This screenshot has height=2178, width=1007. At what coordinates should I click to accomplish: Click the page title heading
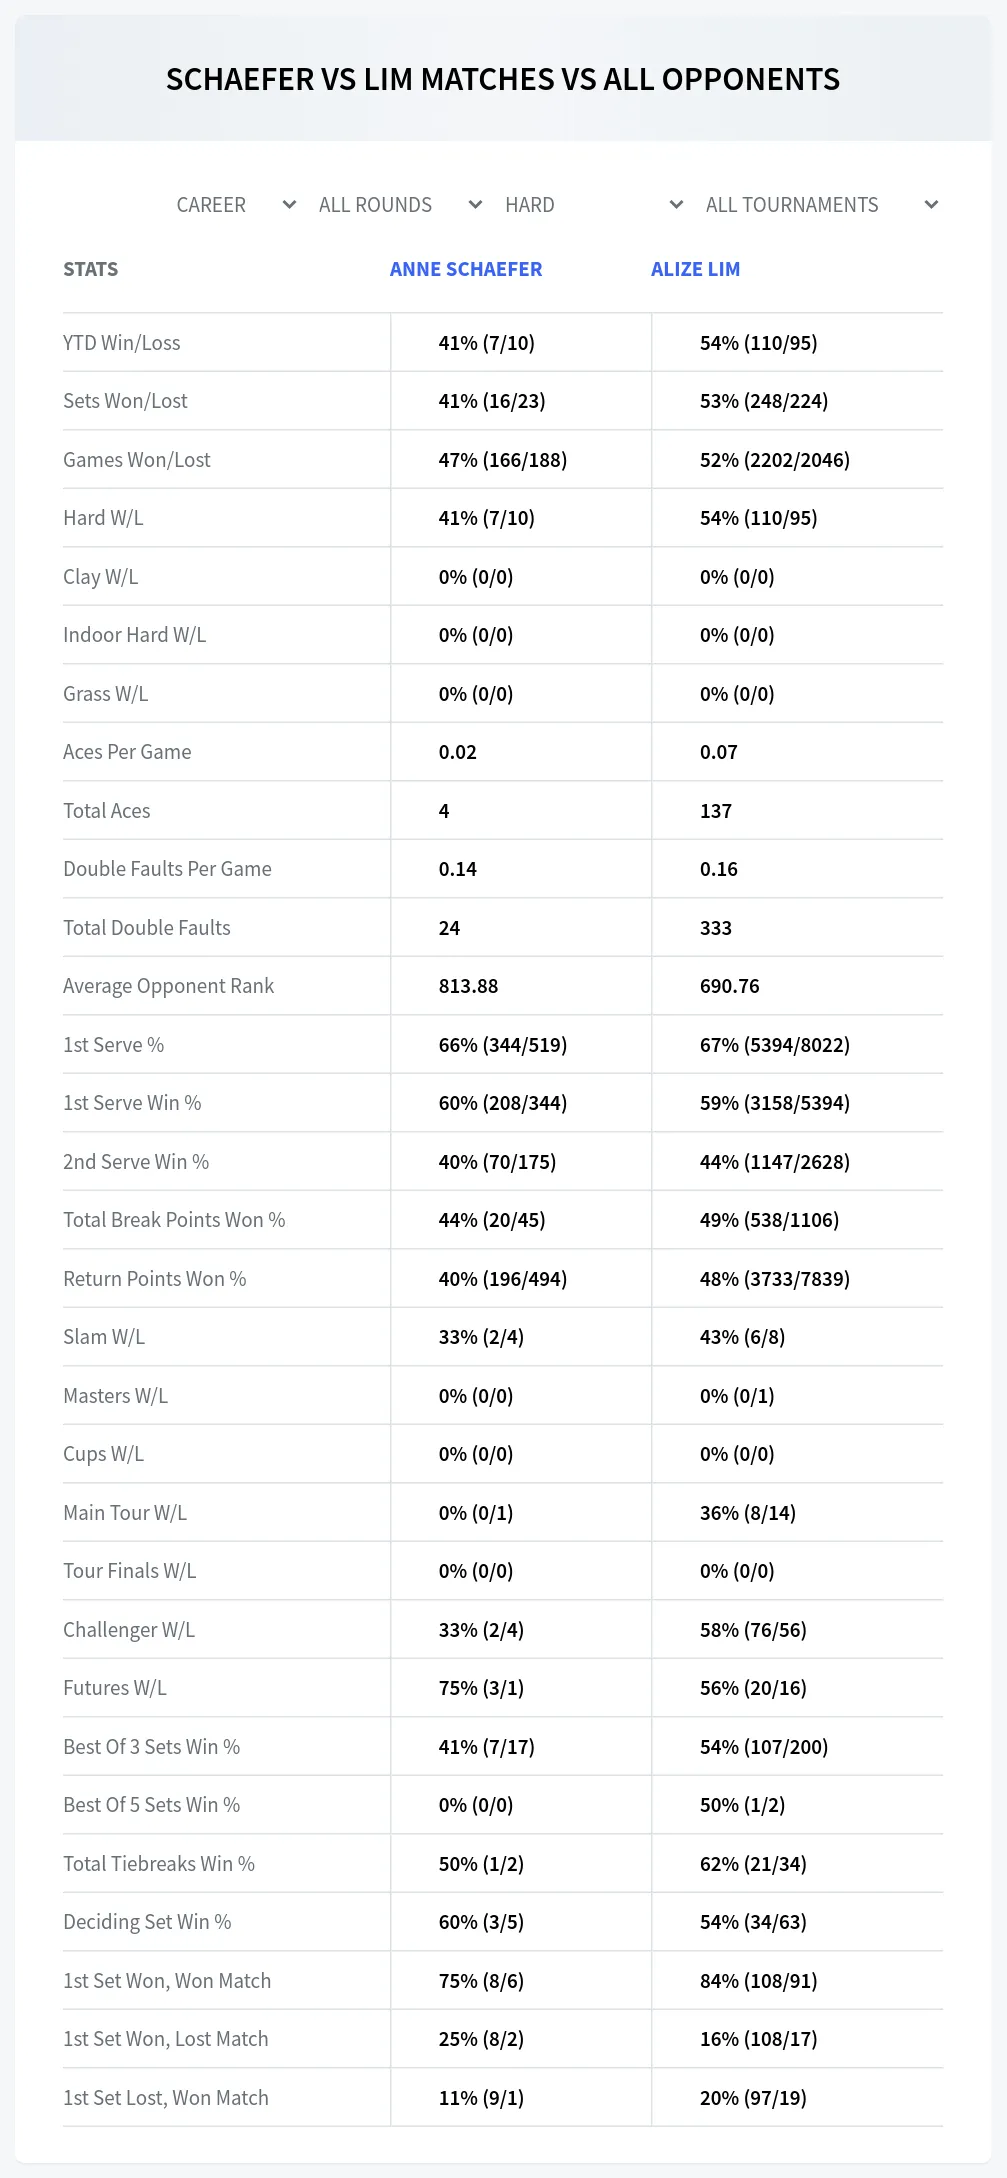(503, 79)
